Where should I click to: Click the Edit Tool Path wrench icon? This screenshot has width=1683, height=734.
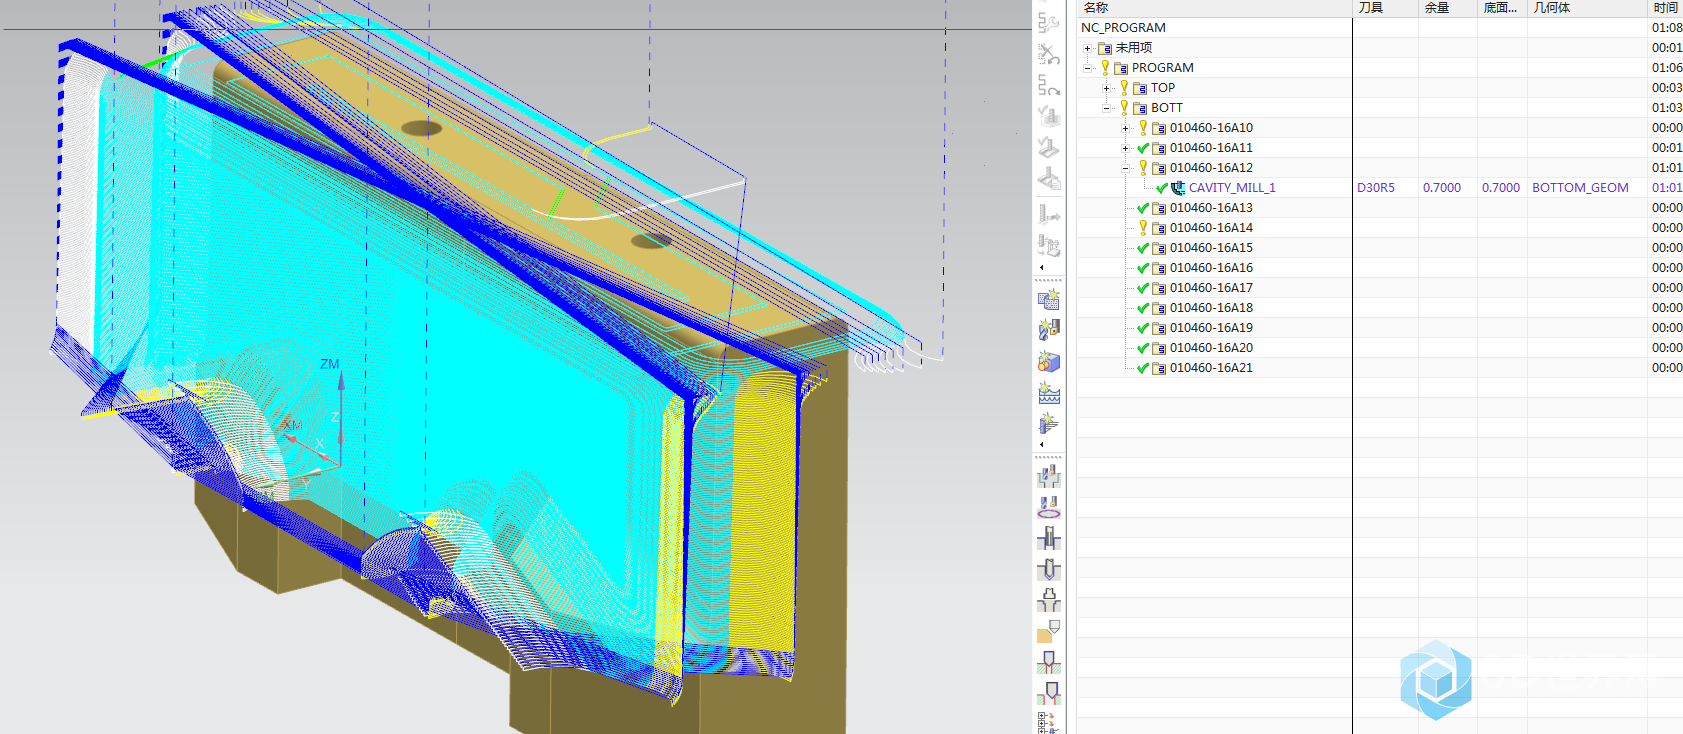click(1048, 22)
